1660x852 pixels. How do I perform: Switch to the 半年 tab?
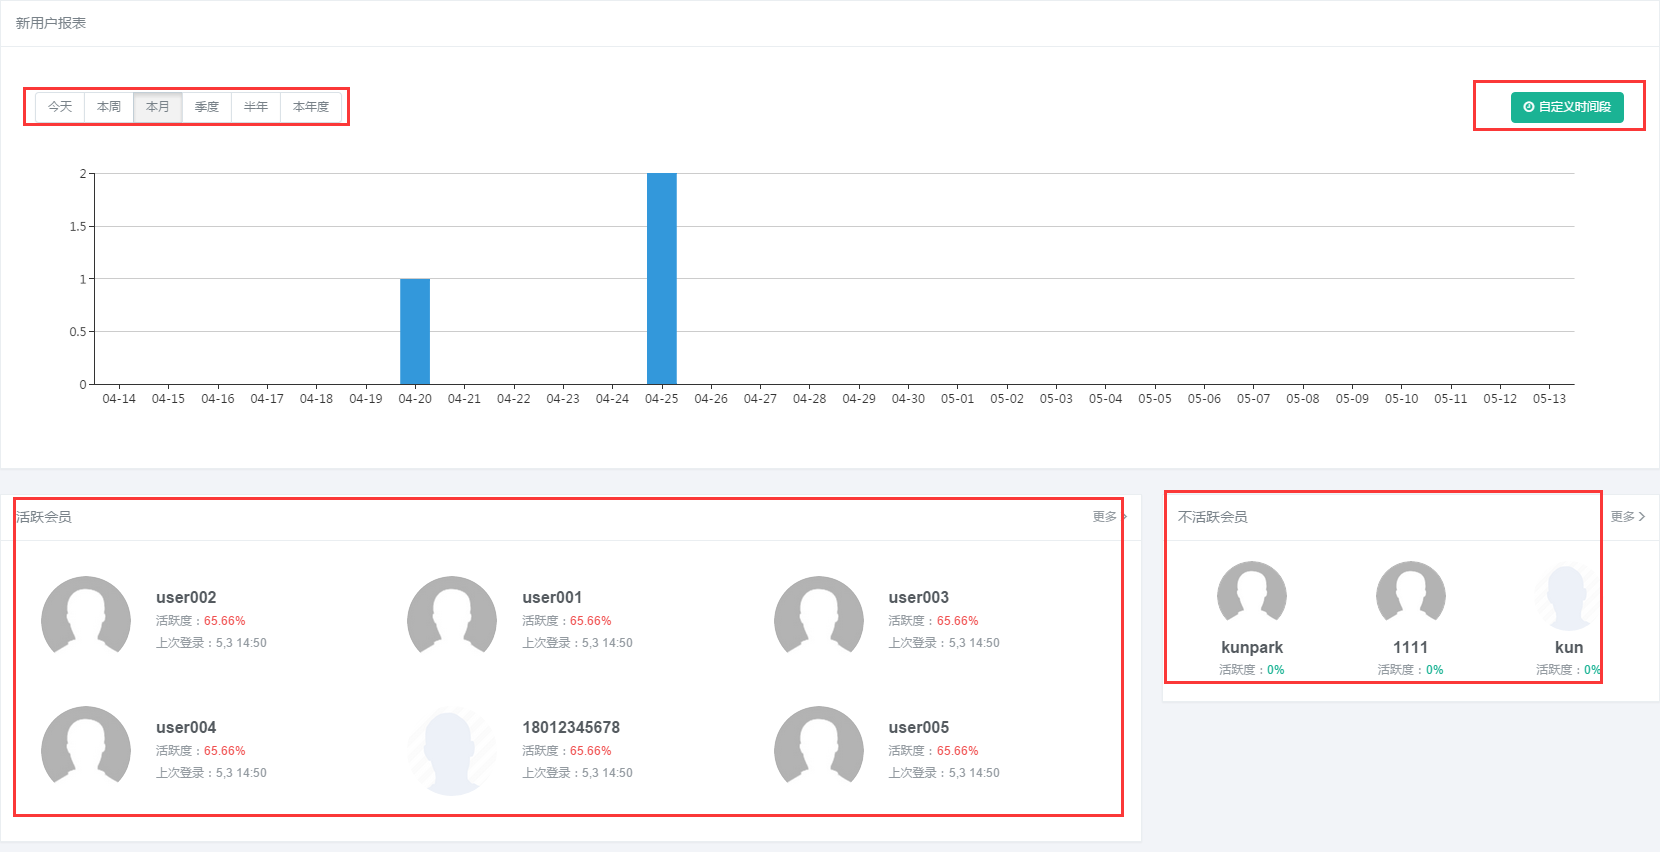(256, 107)
